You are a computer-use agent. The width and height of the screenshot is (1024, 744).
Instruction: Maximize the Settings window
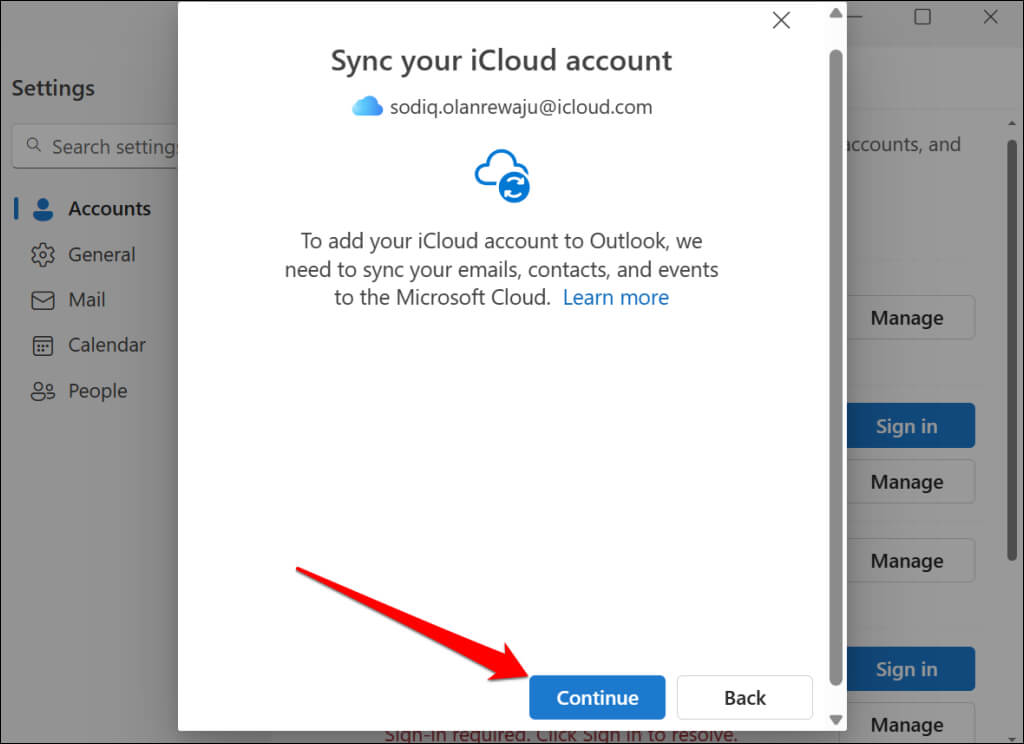coord(922,16)
